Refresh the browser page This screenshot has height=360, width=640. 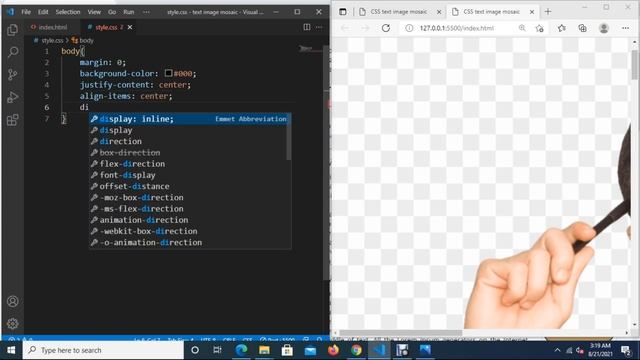click(x=386, y=28)
